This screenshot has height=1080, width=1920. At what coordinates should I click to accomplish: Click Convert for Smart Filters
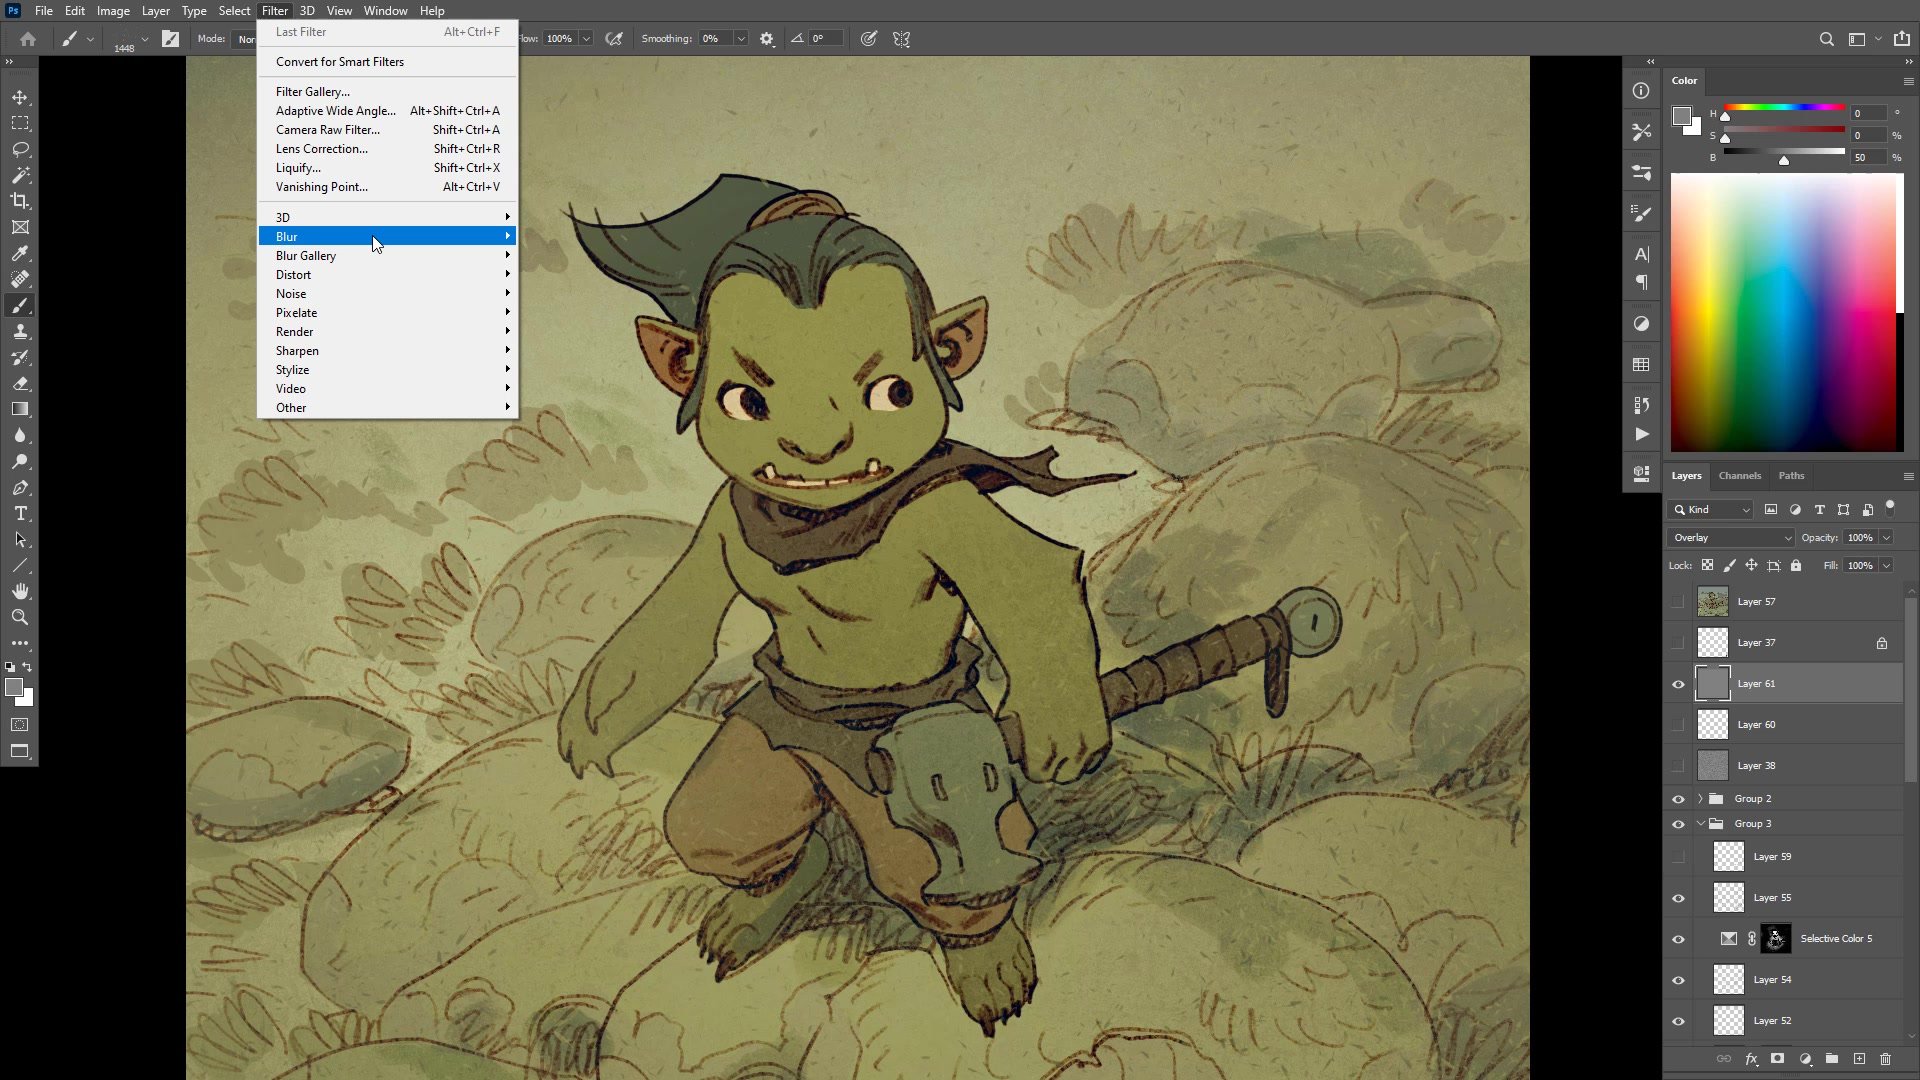coord(340,62)
